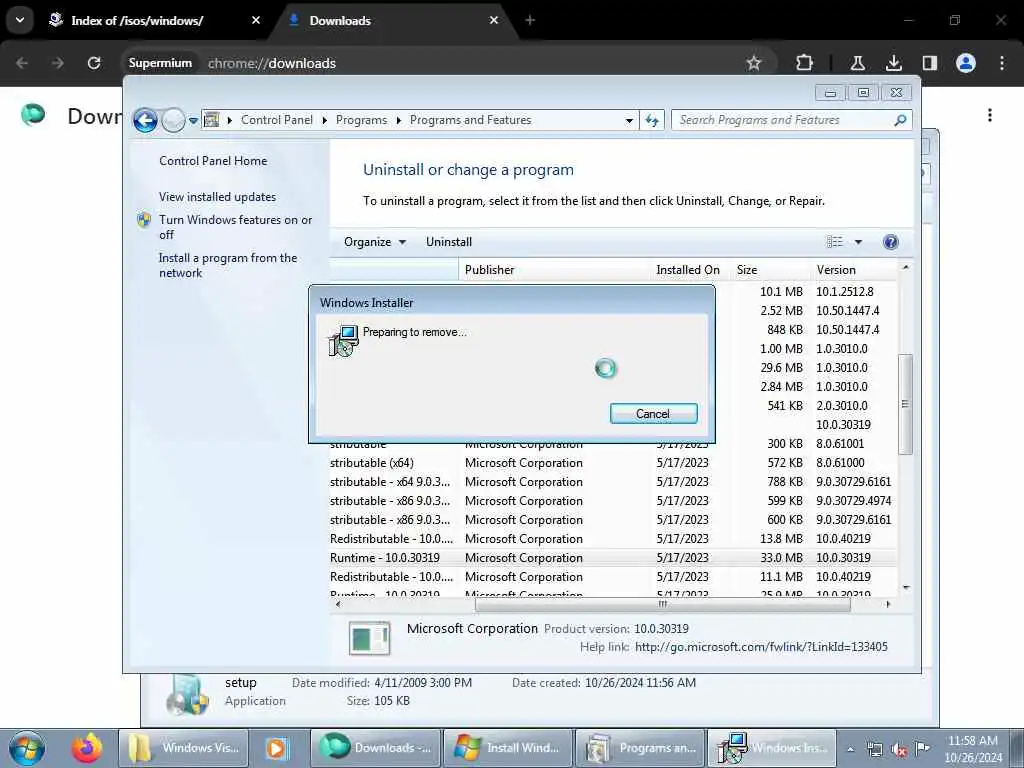The height and width of the screenshot is (768, 1024).
Task: Expand the address bar history dropdown
Action: [x=629, y=120]
